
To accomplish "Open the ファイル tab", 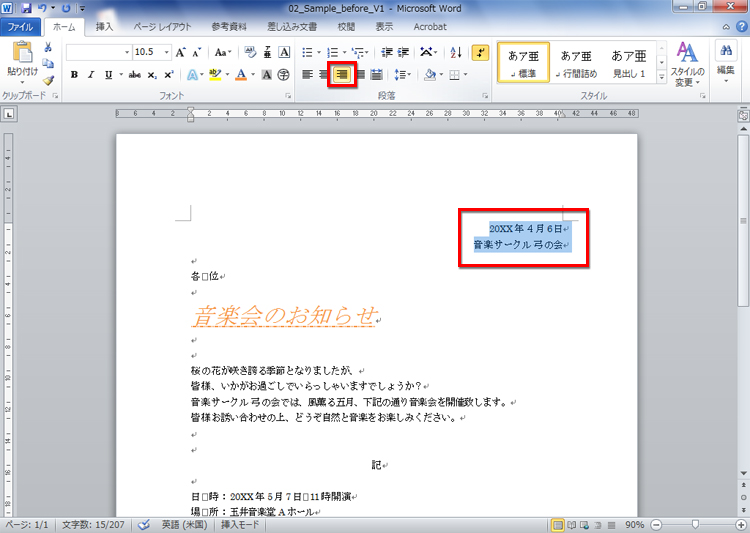I will point(20,27).
